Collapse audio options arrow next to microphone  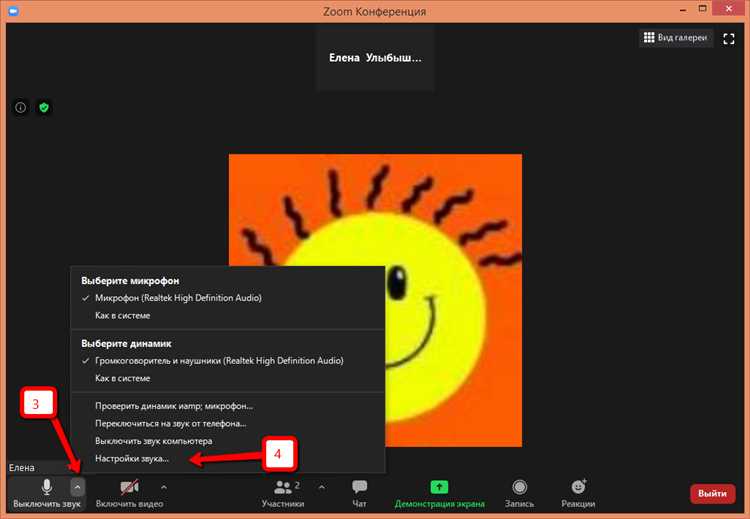(x=77, y=487)
